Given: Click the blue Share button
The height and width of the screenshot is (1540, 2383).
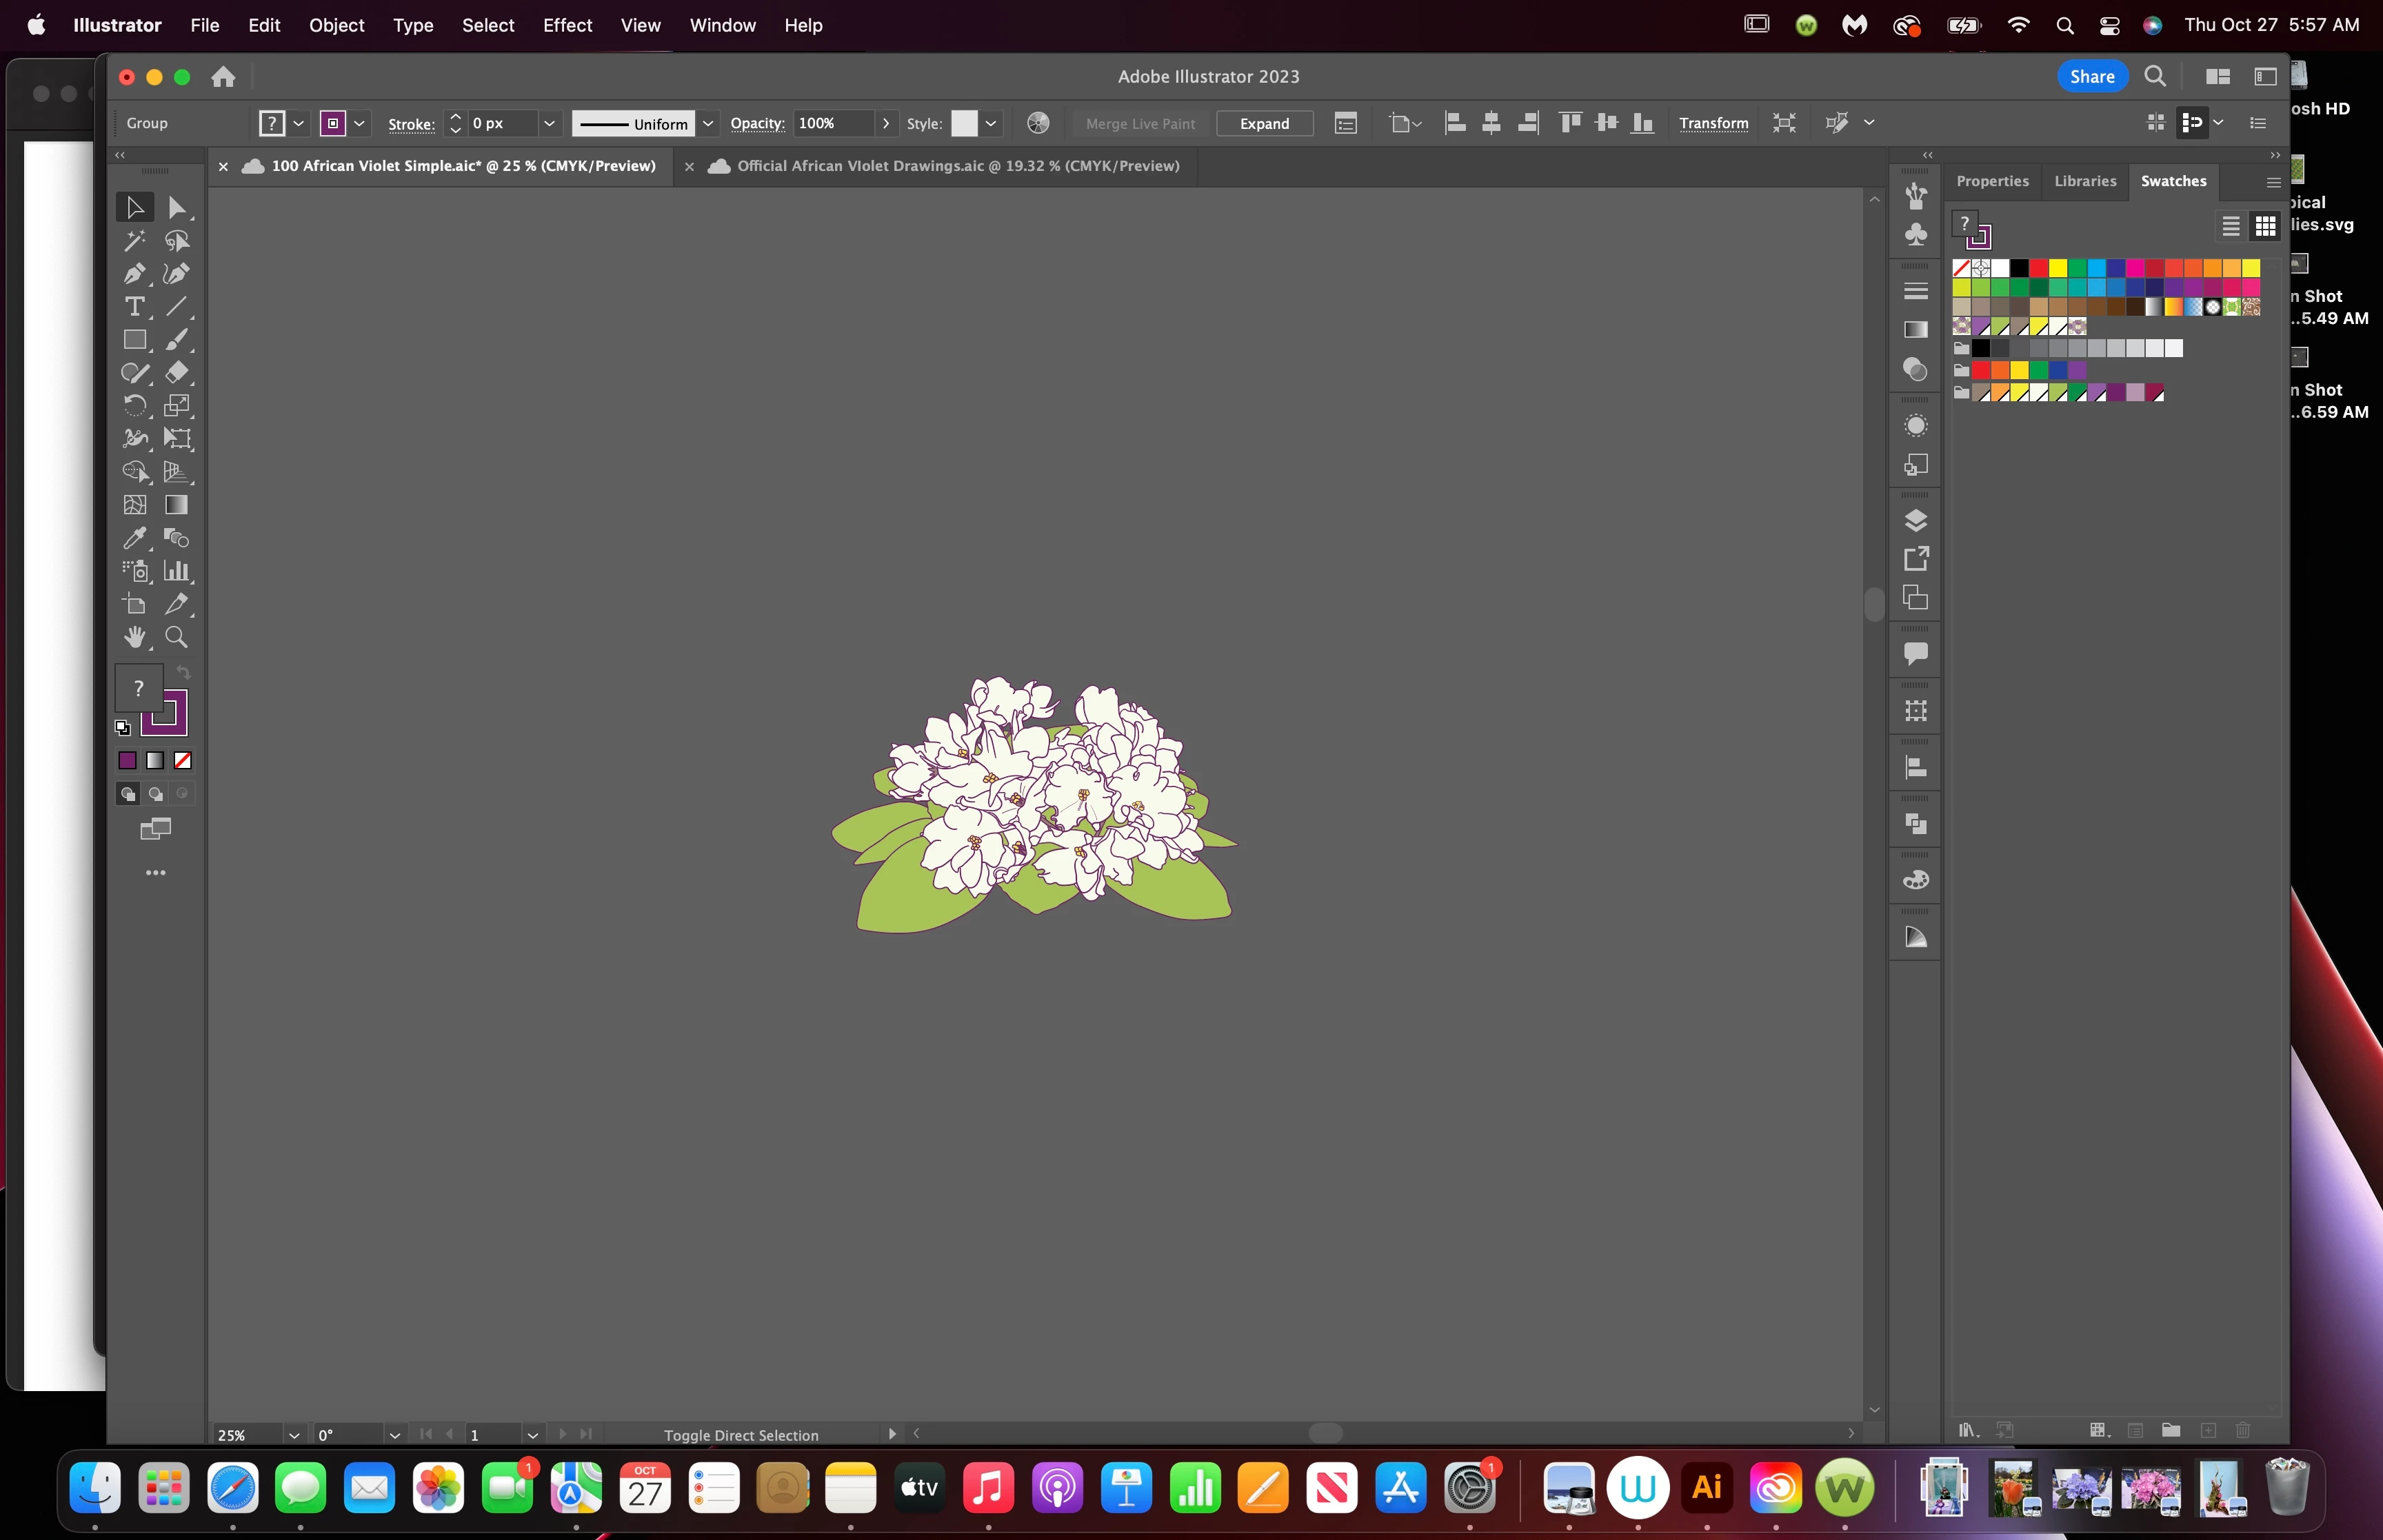Looking at the screenshot, I should point(2091,77).
